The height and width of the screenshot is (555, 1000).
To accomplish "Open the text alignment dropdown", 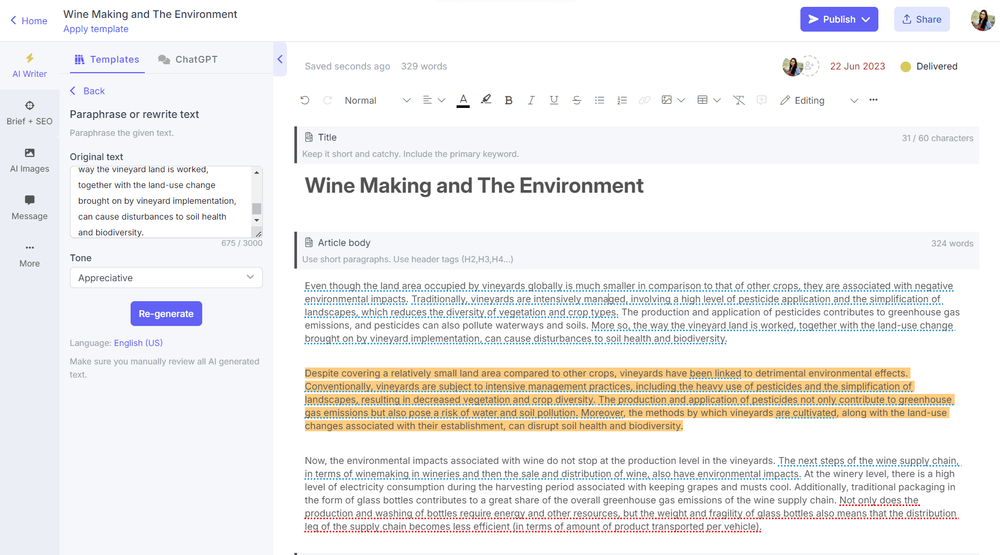I will [434, 100].
